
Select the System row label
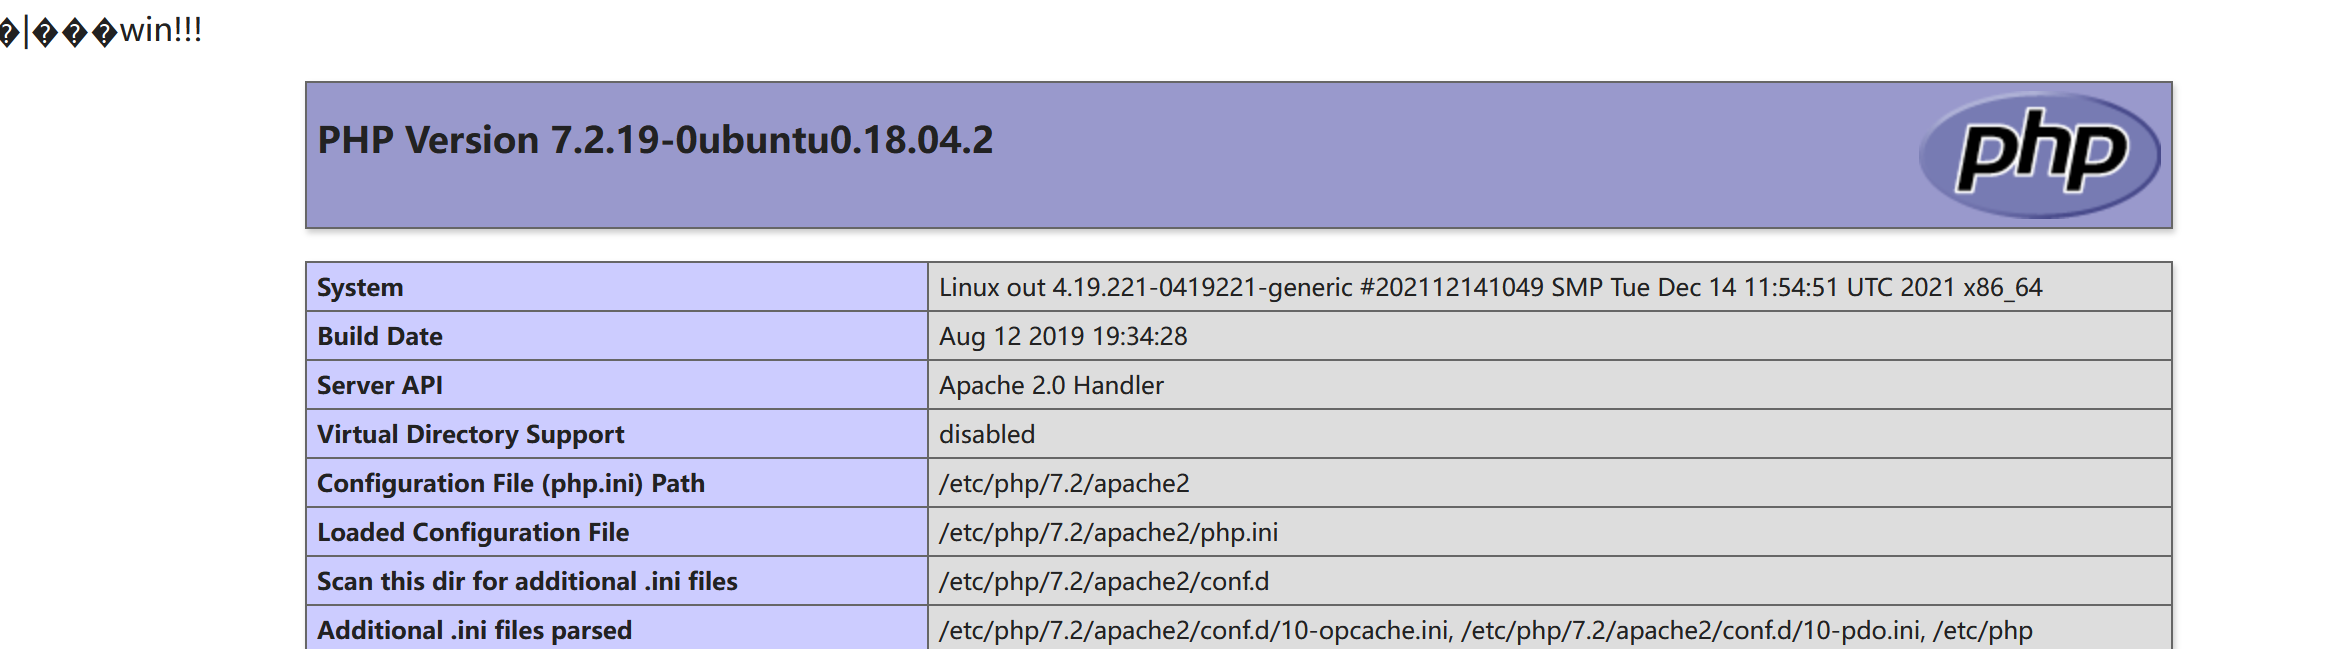[x=617, y=287]
